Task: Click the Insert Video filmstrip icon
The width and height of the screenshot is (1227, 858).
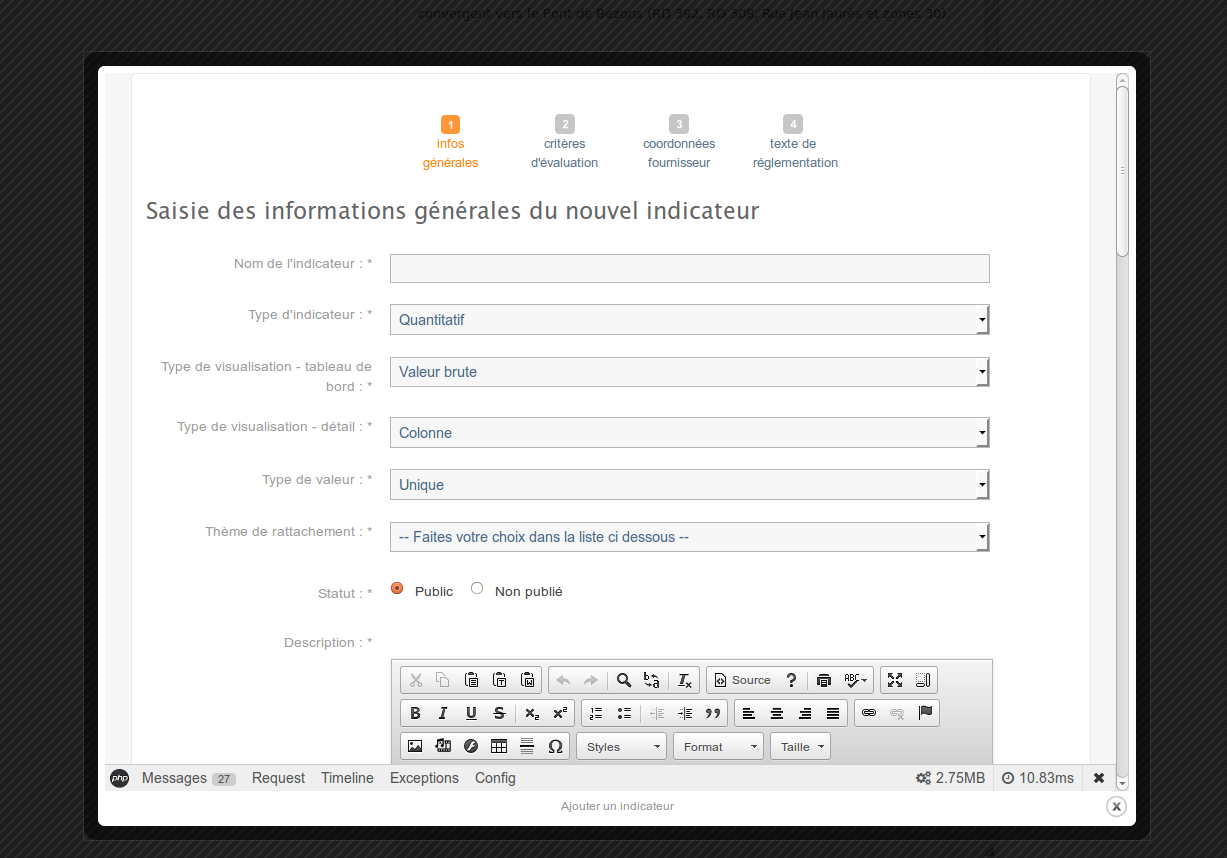Action: pos(443,746)
